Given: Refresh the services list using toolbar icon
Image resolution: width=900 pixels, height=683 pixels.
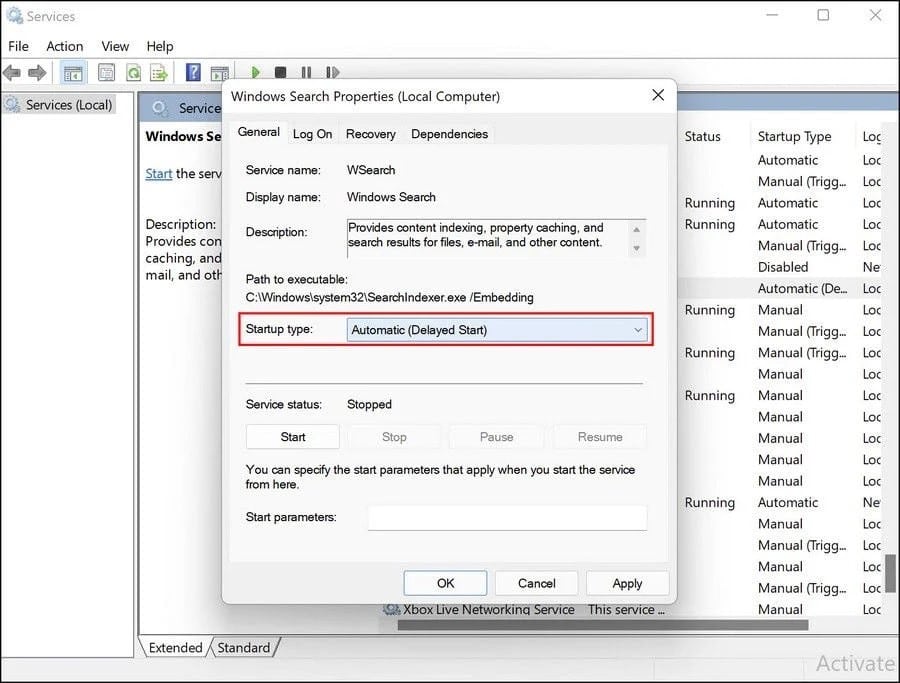Looking at the screenshot, I should pos(133,72).
